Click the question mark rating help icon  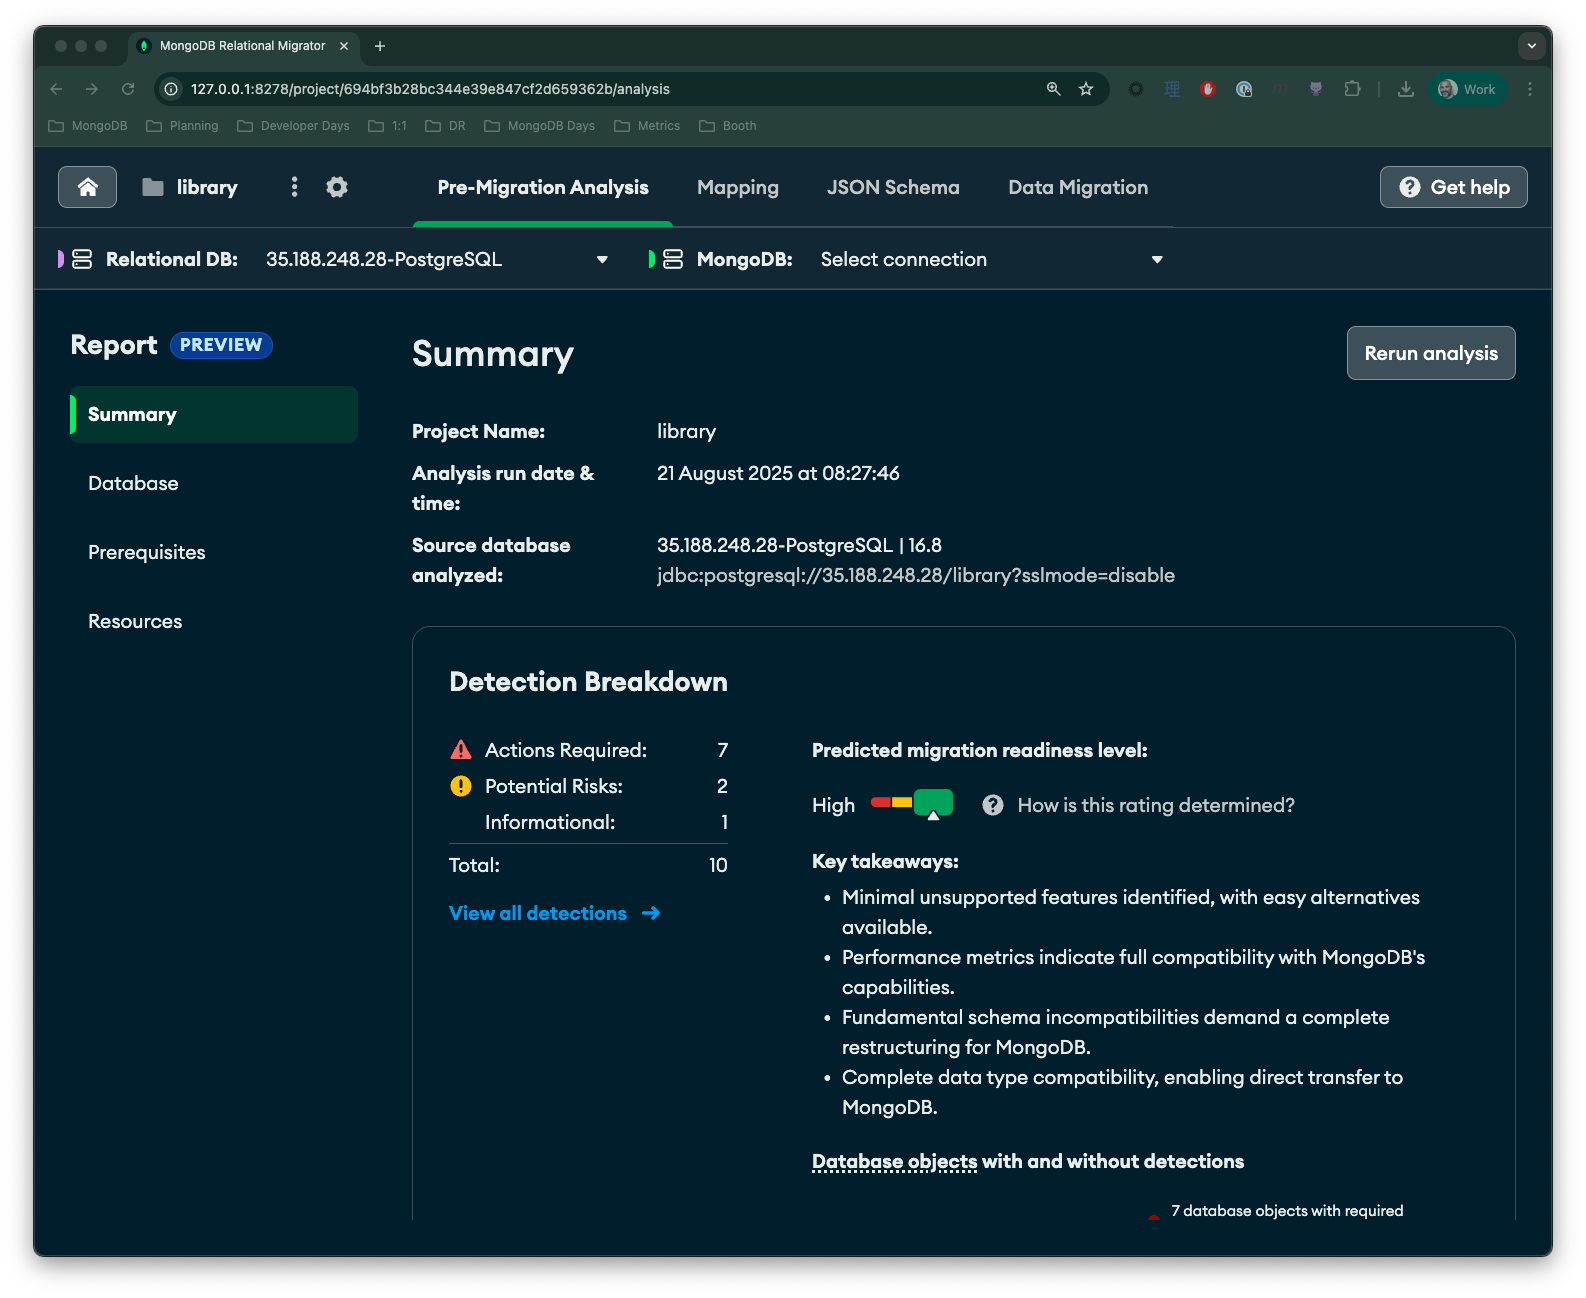pos(992,805)
